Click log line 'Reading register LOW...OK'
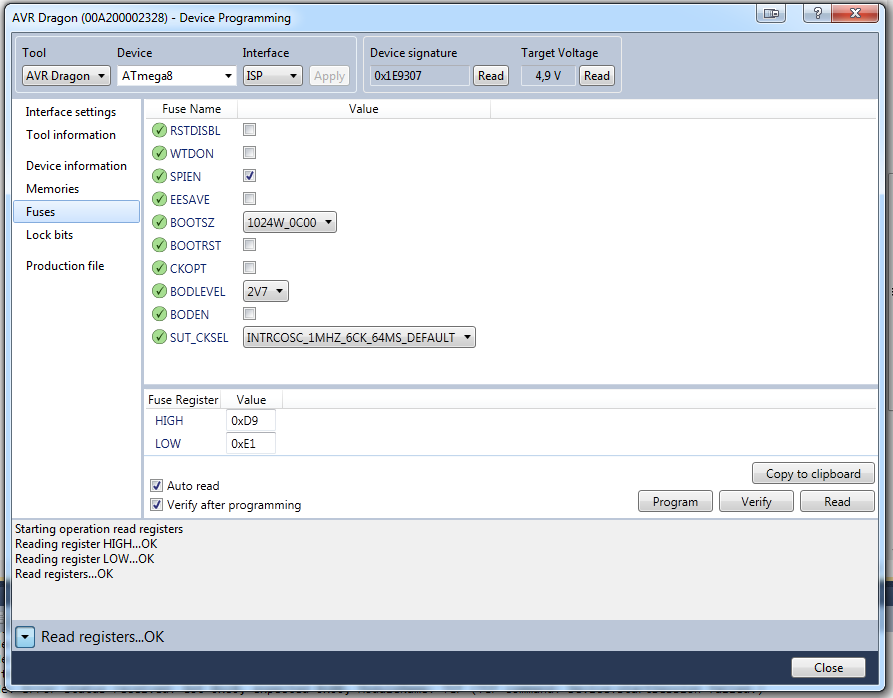Viewport: 893px width, 698px height. pyautogui.click(x=84, y=559)
